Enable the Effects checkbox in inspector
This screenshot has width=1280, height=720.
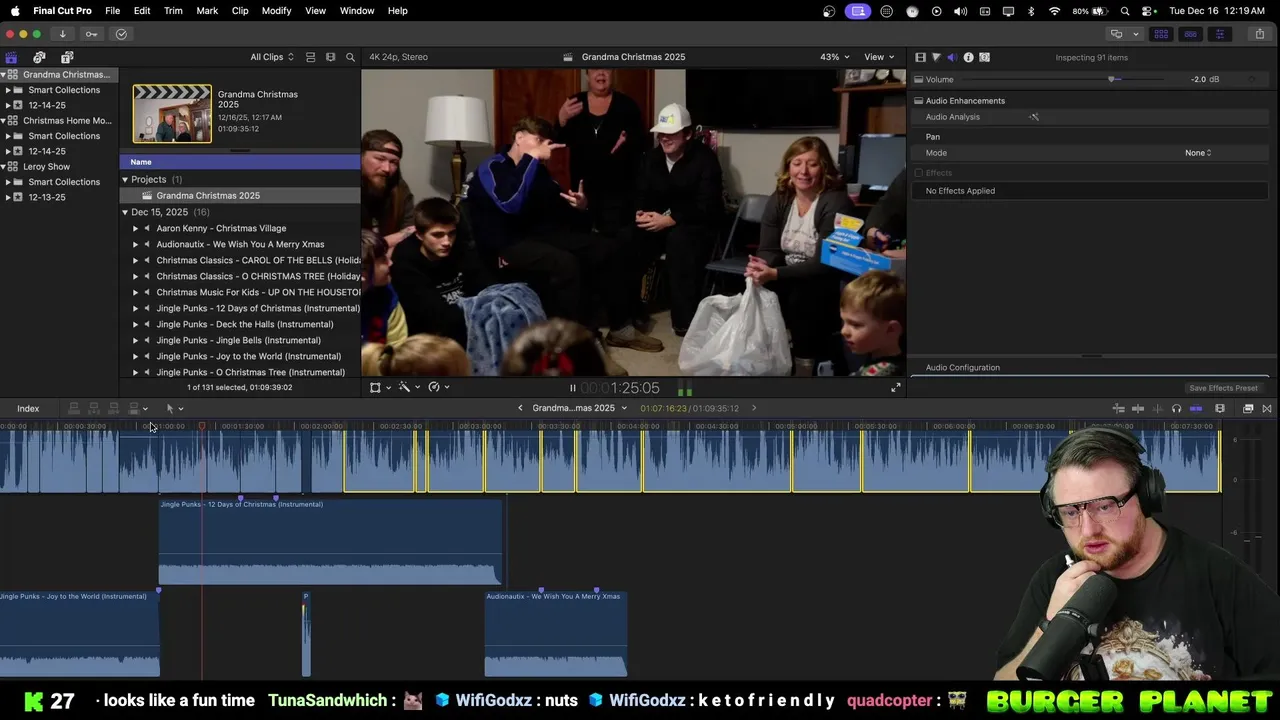(919, 173)
